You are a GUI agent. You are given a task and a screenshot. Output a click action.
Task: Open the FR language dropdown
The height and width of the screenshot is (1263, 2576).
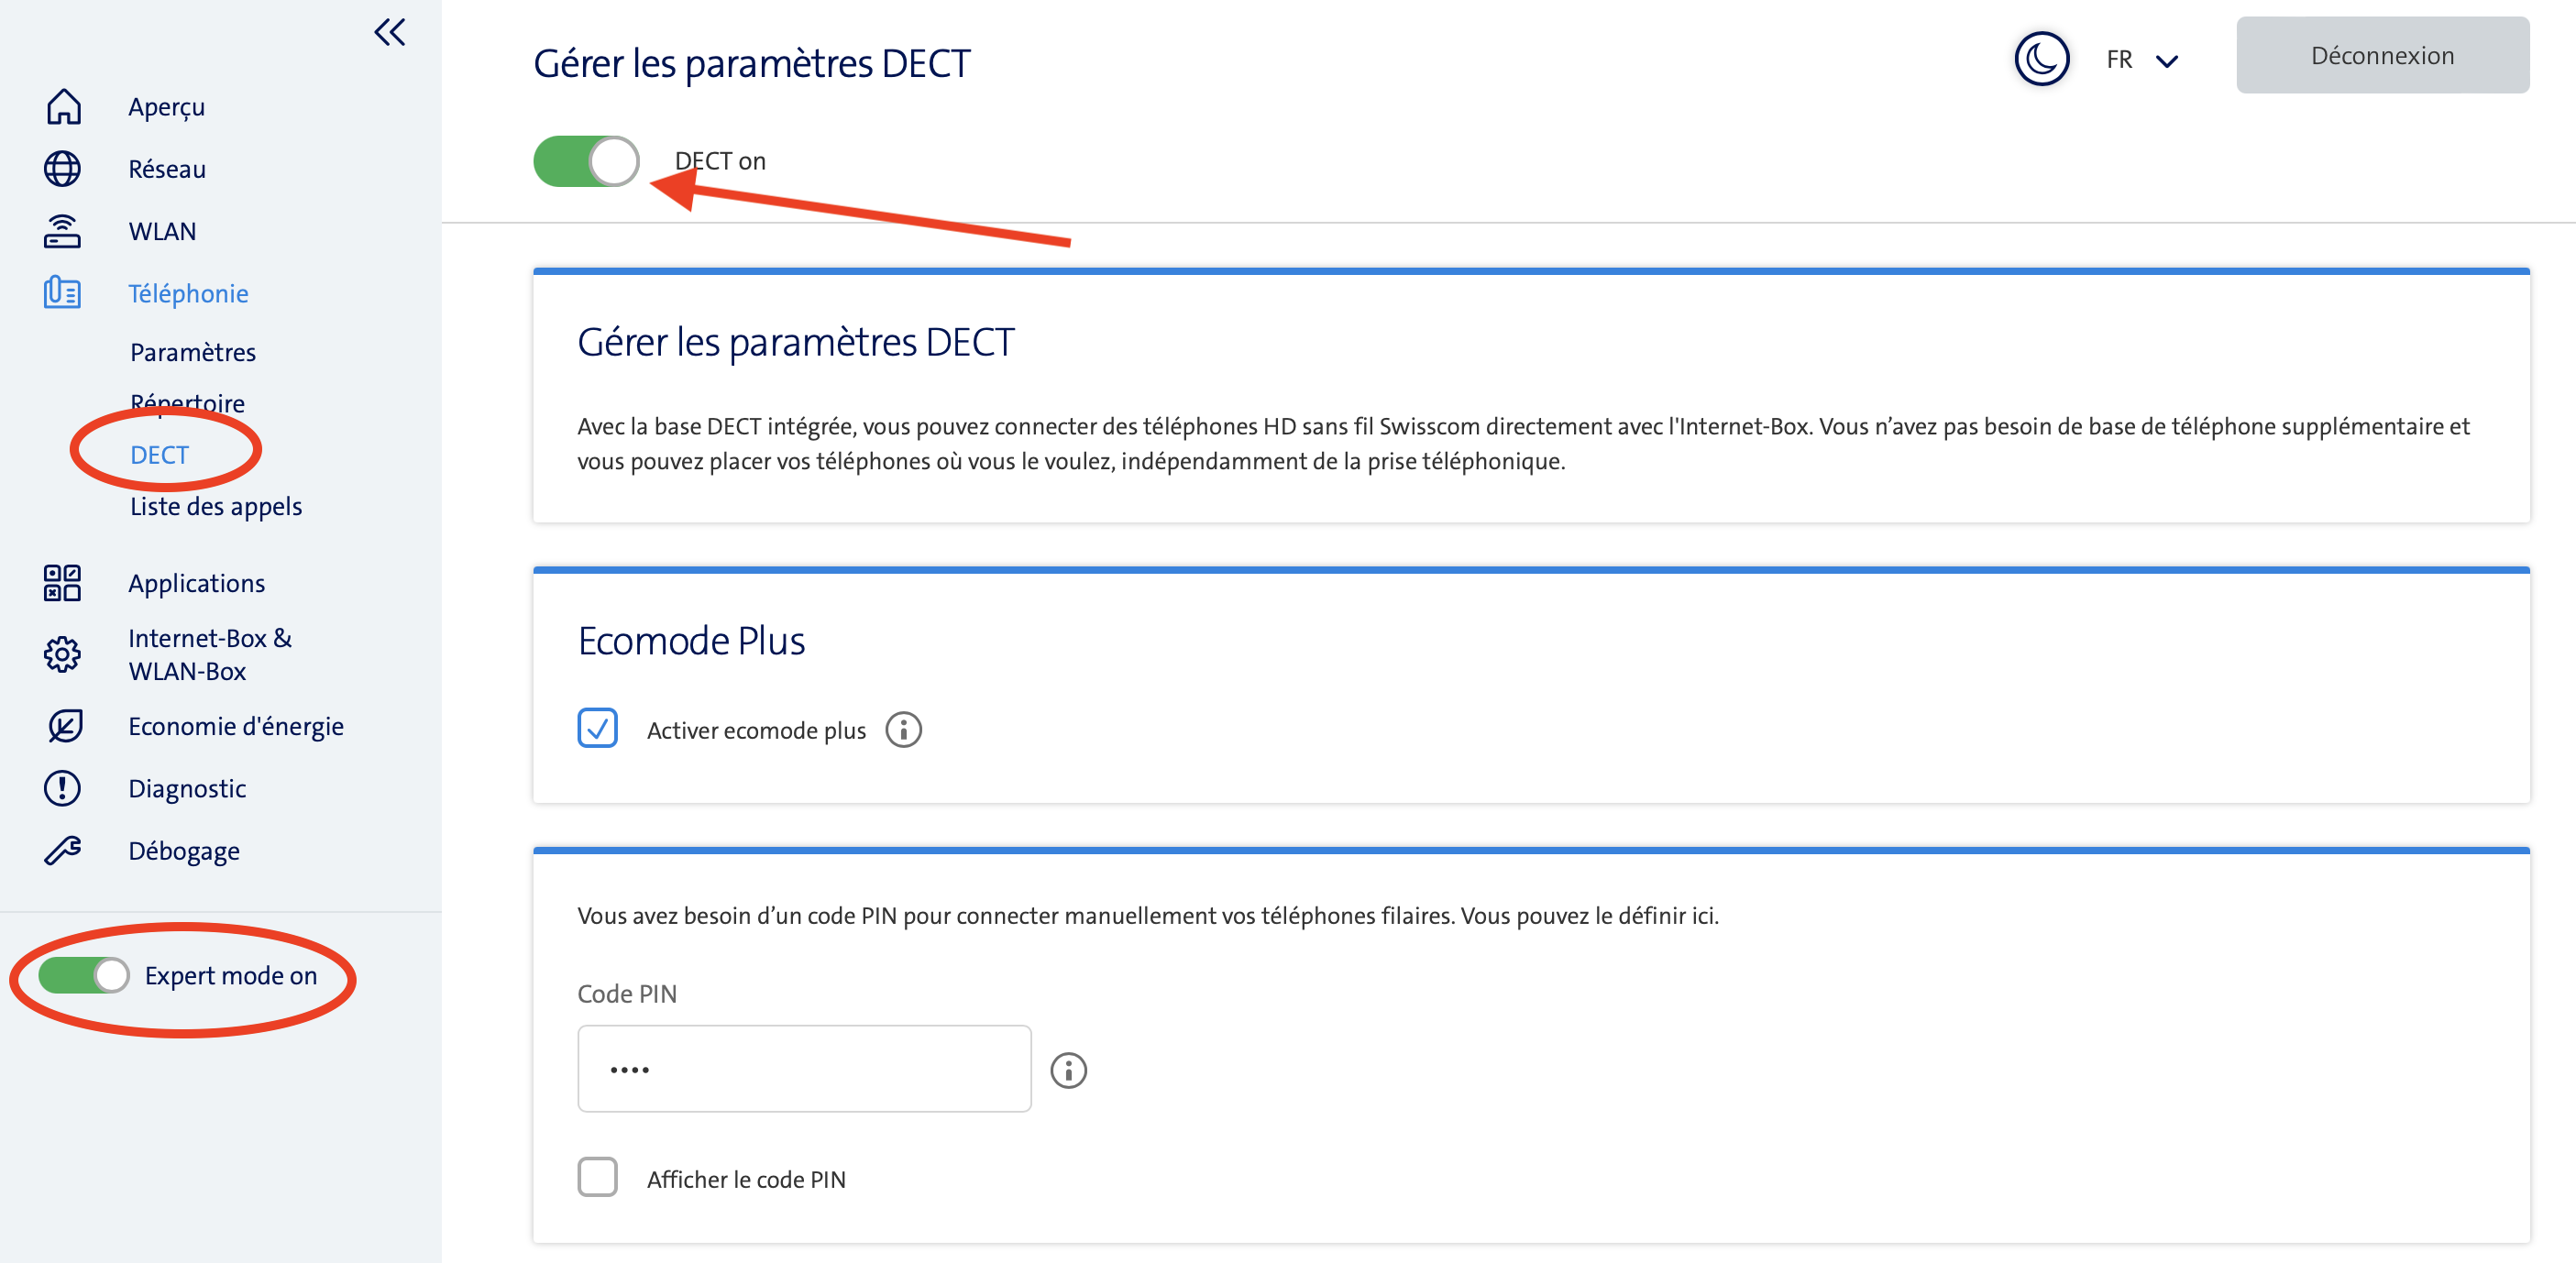tap(2141, 60)
